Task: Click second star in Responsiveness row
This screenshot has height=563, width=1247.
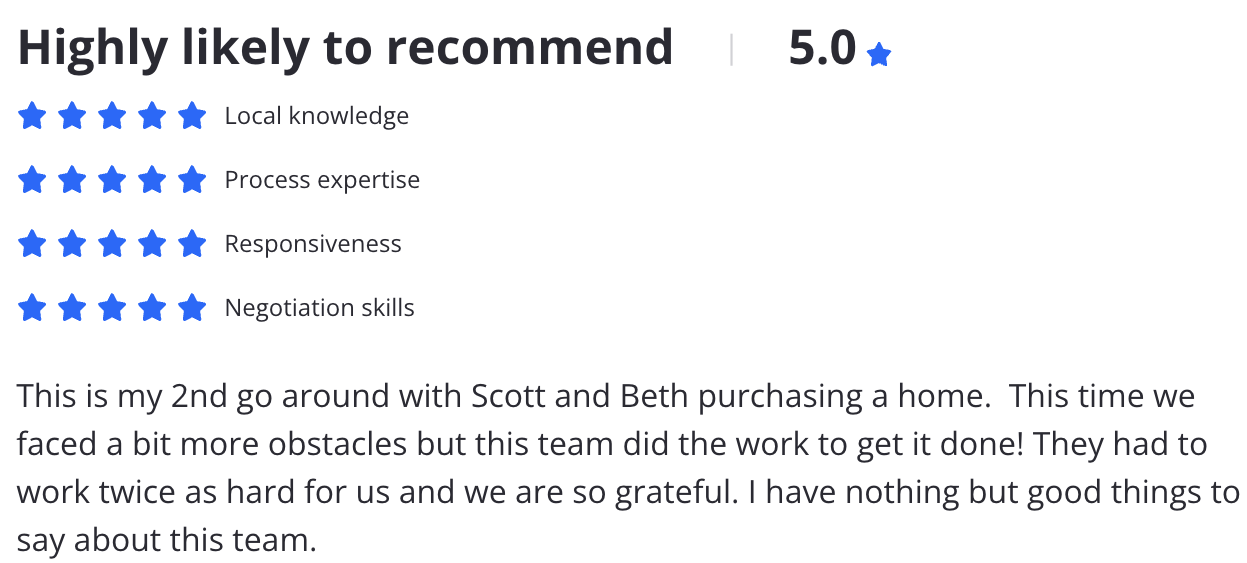Action: click(x=72, y=244)
